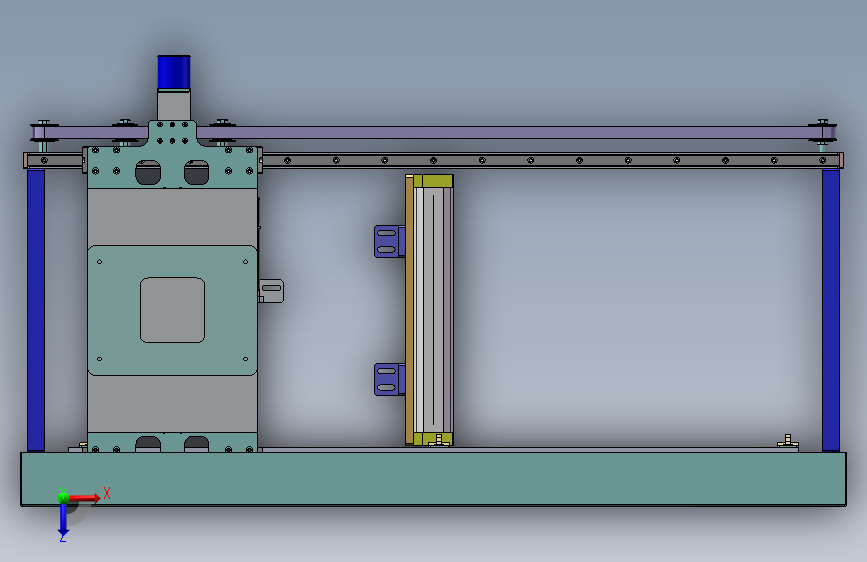This screenshot has width=867, height=562.
Task: Select the left oval cutout on the carriage top plate
Action: (148, 172)
